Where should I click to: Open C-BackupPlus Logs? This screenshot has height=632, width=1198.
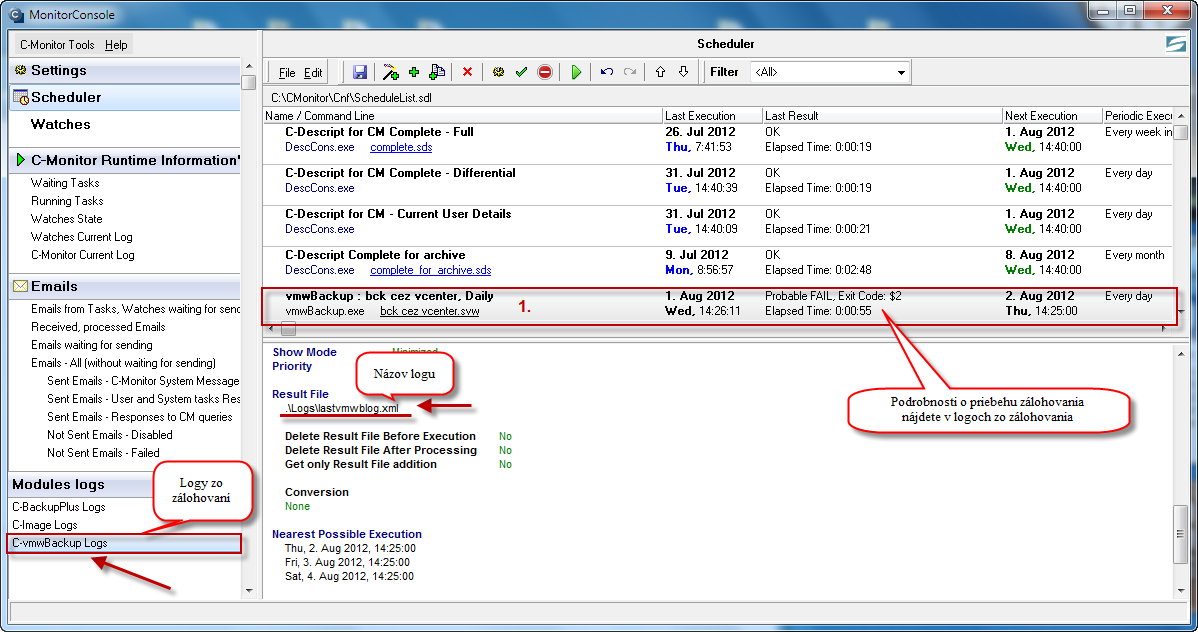(59, 507)
